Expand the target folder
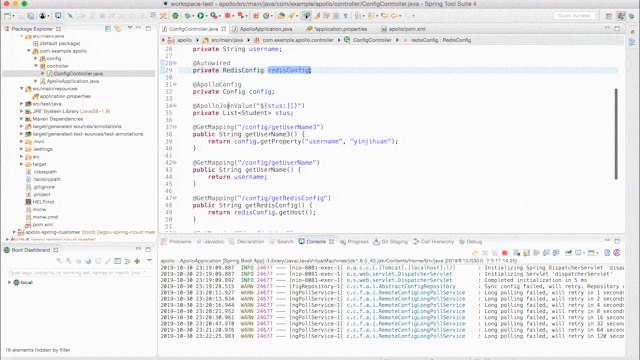This screenshot has width=640, height=360. (x=22, y=164)
